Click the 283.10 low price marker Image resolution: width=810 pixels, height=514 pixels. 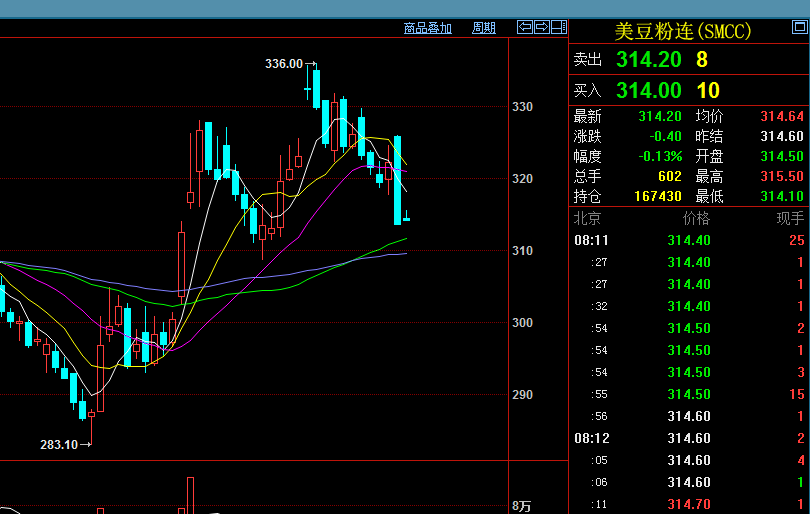(59, 444)
